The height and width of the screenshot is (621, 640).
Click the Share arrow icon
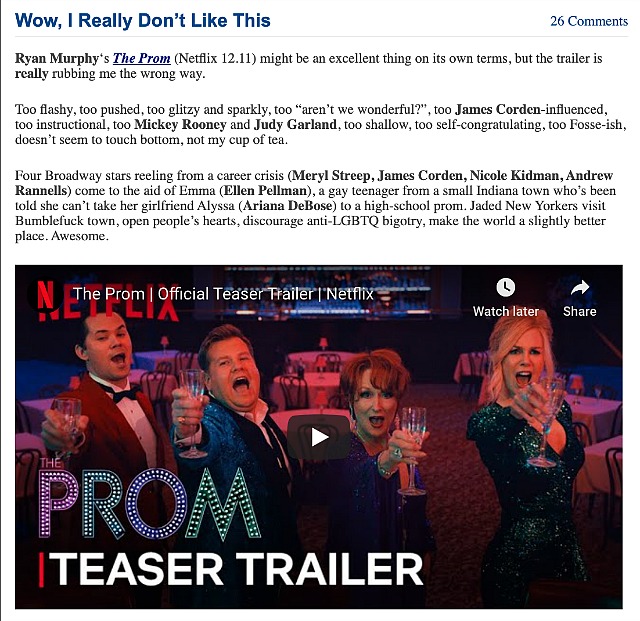[580, 288]
